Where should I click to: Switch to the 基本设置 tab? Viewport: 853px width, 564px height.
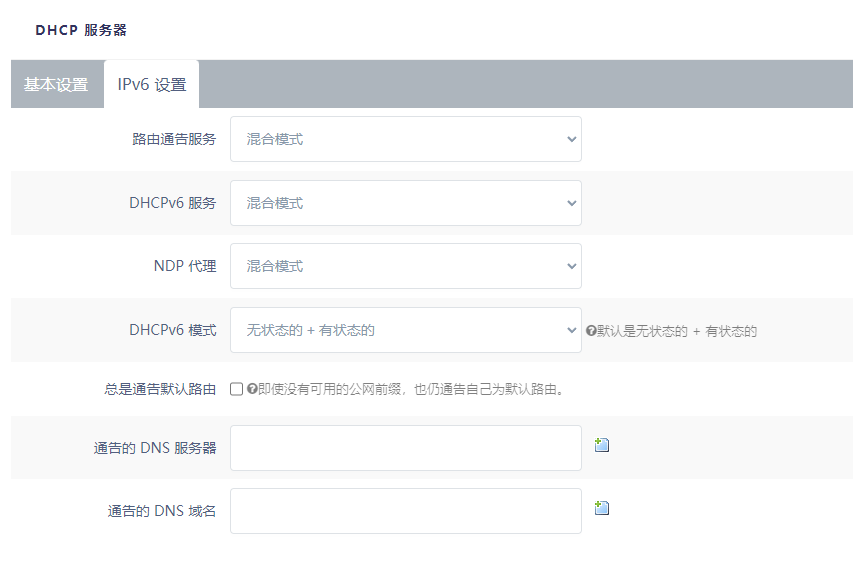(56, 85)
